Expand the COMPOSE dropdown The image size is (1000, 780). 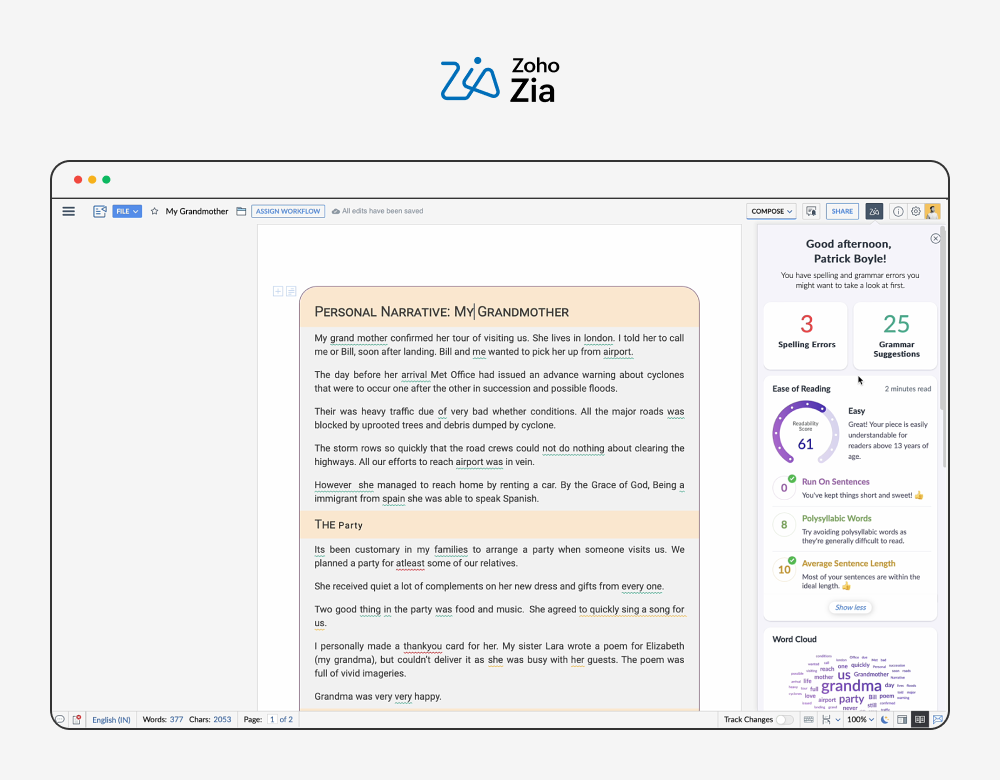771,211
